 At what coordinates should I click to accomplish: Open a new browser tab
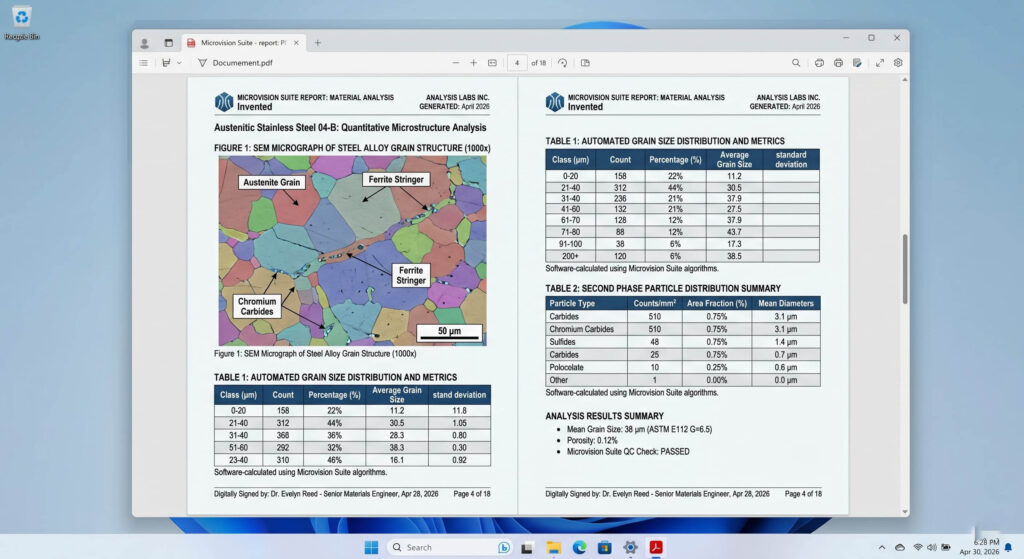(x=317, y=43)
